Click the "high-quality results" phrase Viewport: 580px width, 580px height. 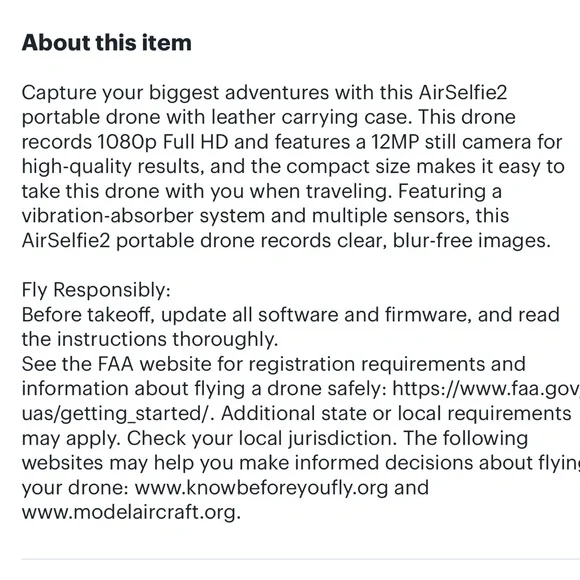tap(113, 167)
